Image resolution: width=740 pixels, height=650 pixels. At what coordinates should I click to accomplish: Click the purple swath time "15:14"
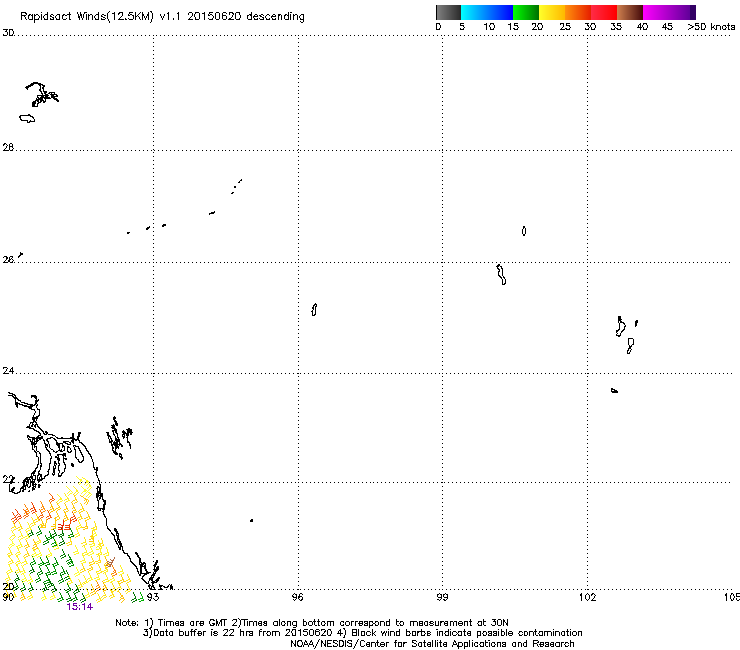point(80,607)
